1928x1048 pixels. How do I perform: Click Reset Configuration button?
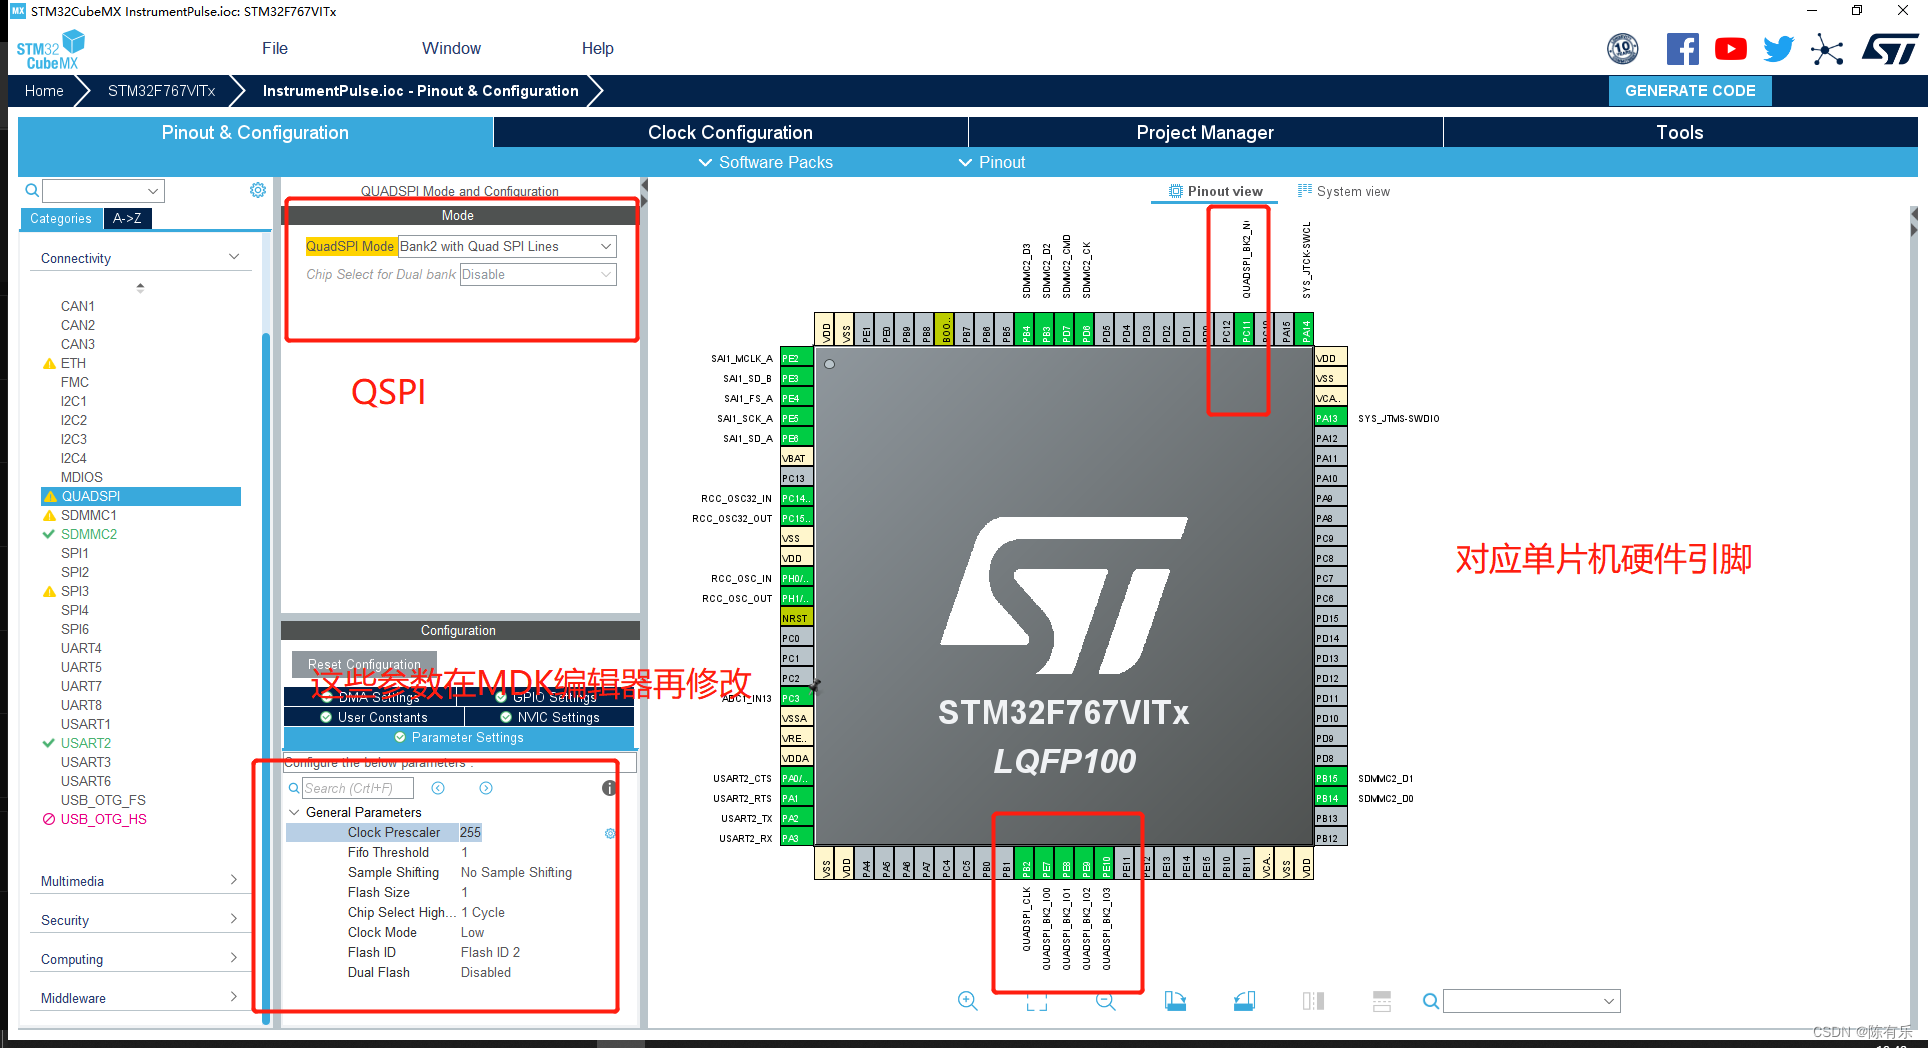(x=364, y=664)
